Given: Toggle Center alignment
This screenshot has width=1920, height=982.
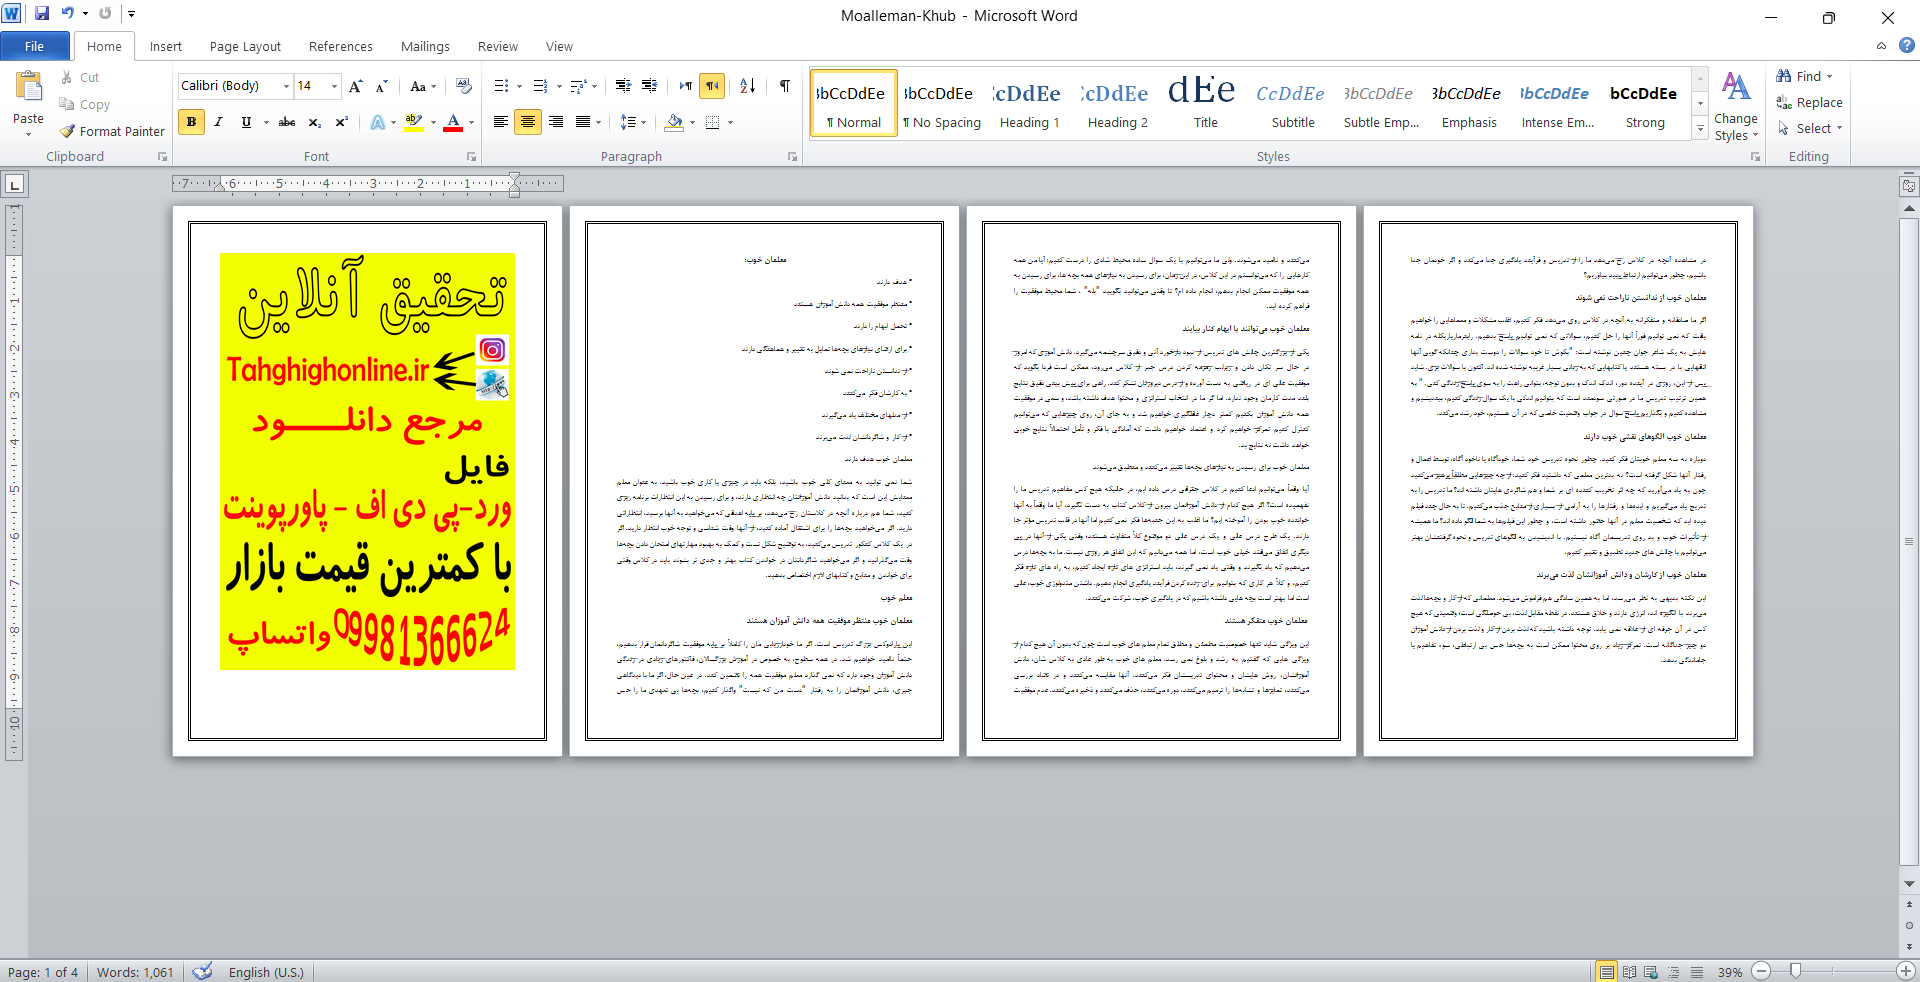Looking at the screenshot, I should click(x=528, y=122).
